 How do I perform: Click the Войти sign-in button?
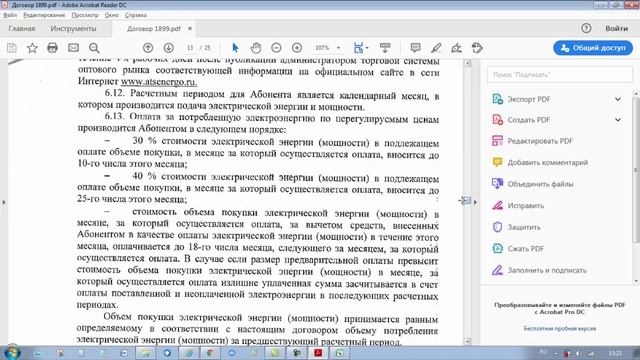pos(616,28)
